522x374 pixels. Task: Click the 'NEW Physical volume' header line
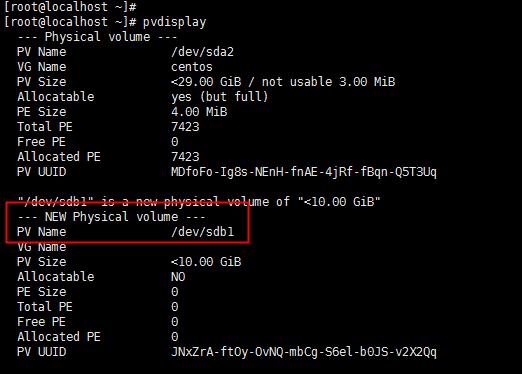[111, 217]
